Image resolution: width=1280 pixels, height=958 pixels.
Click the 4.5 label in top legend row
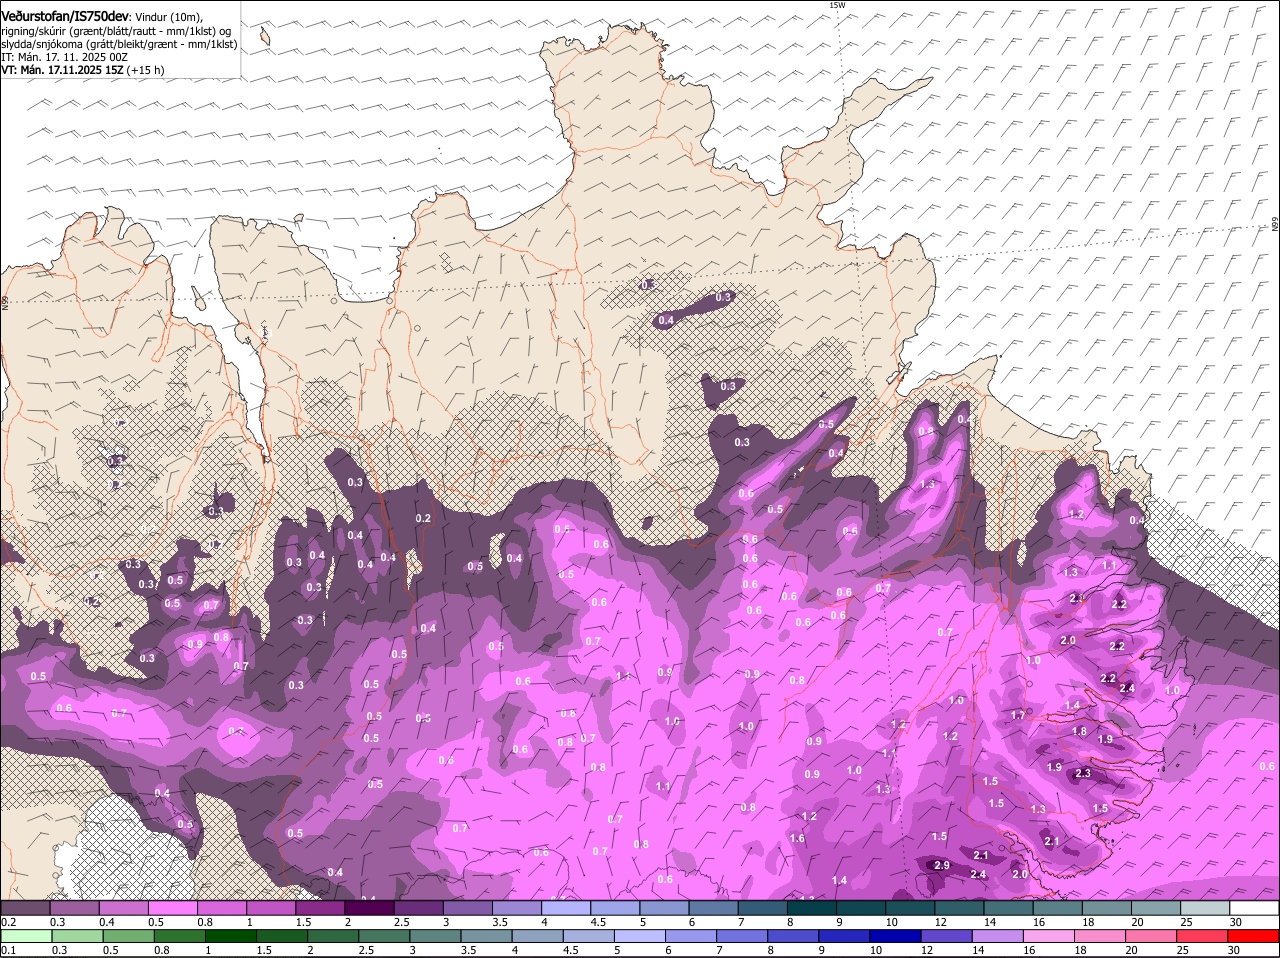point(598,922)
